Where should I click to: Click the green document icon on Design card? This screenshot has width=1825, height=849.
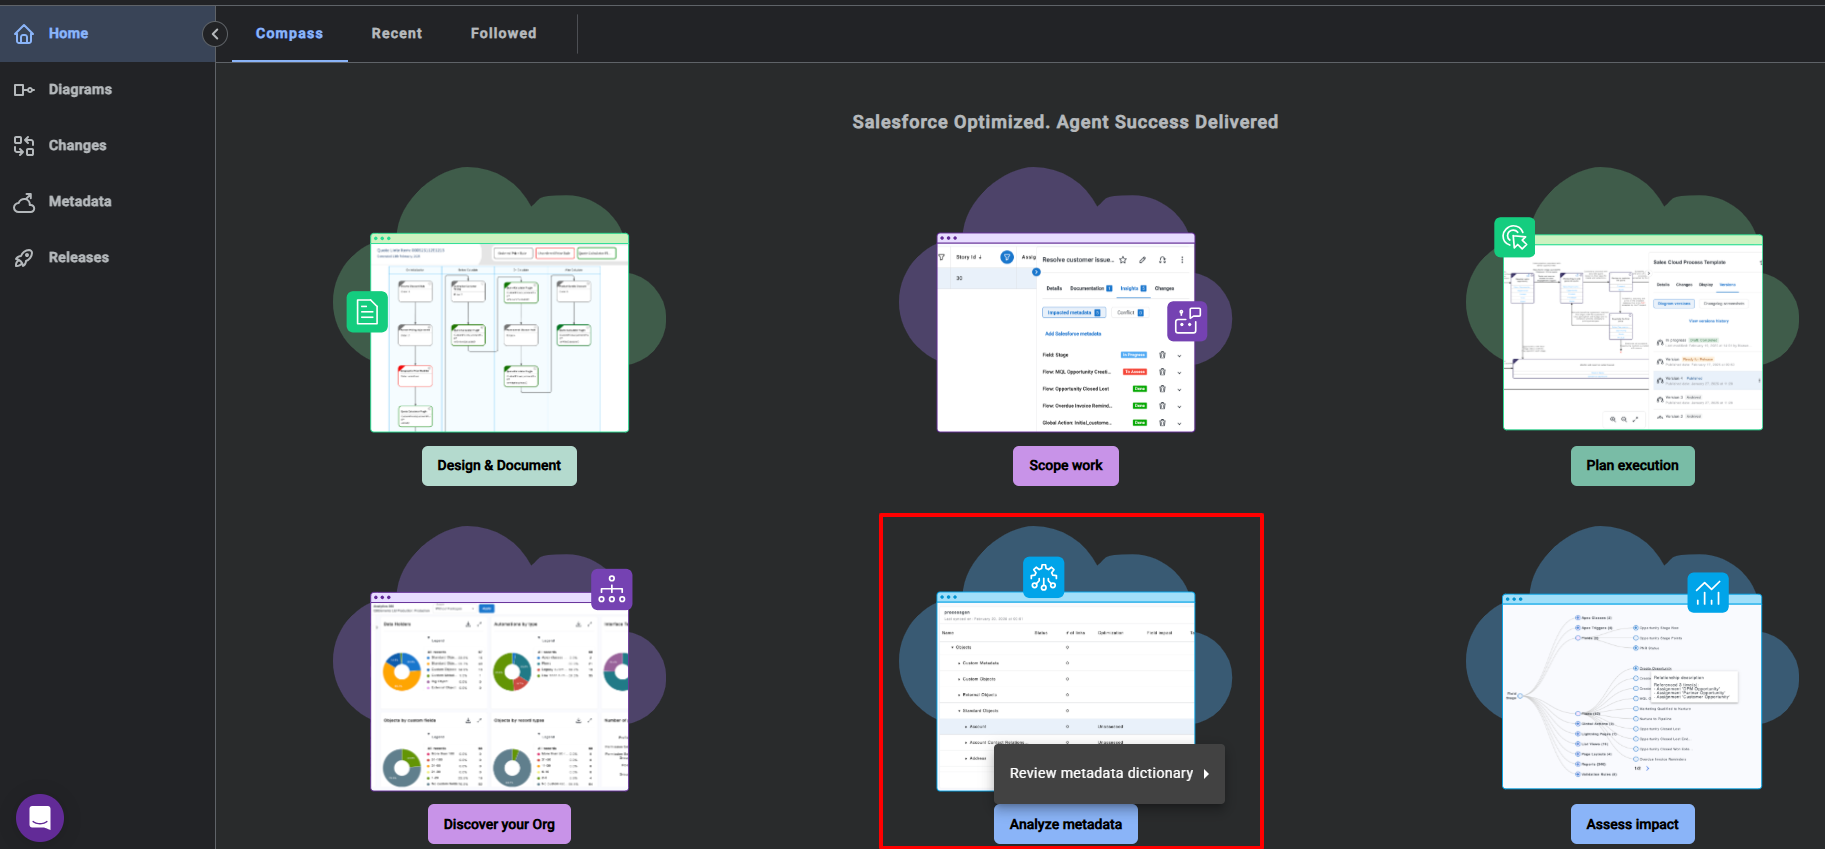click(x=367, y=312)
